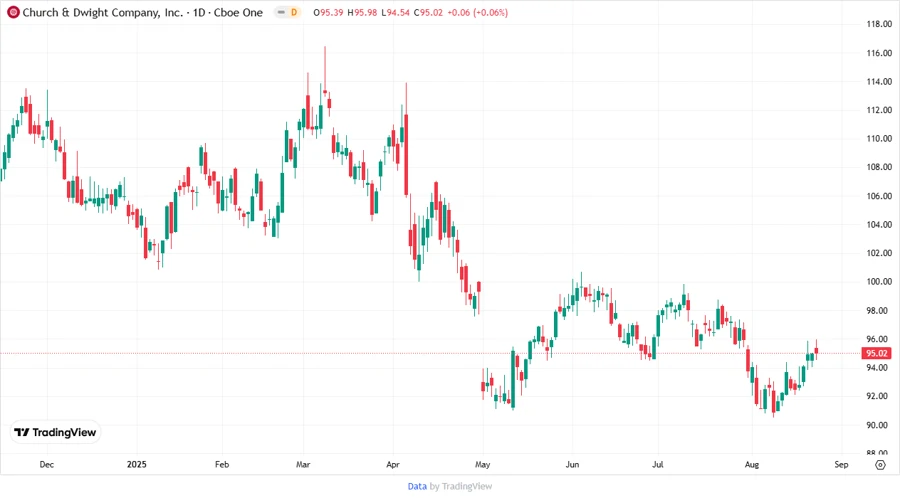Open chart settings gear icon
Image resolution: width=900 pixels, height=498 pixels.
pos(880,465)
